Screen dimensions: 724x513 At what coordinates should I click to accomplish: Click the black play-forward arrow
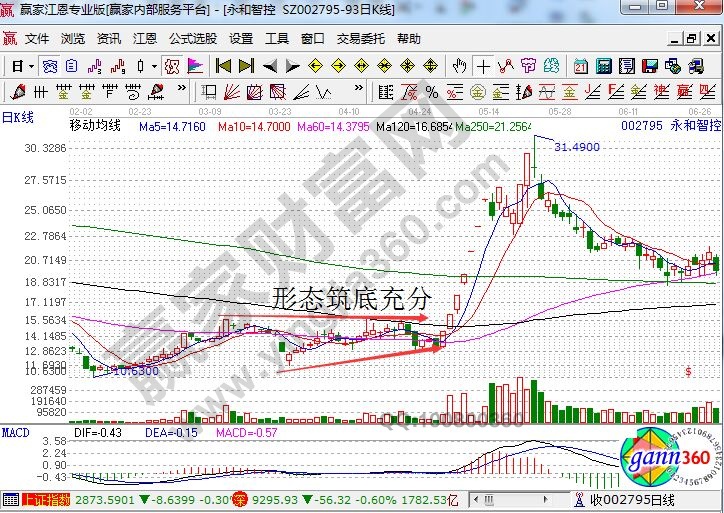294,66
